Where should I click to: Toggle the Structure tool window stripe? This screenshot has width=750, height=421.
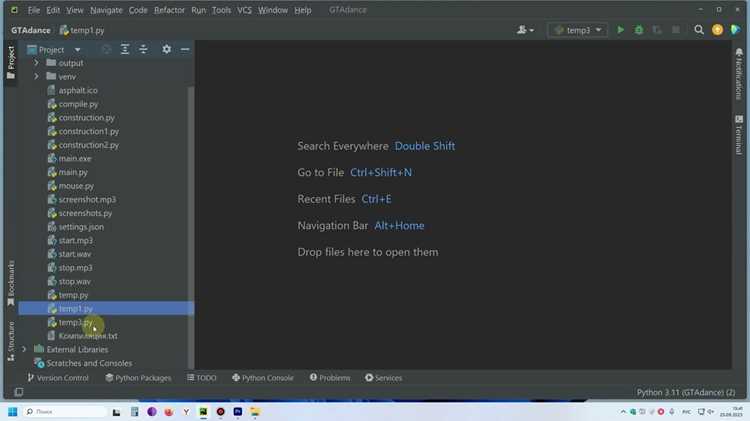(11, 341)
